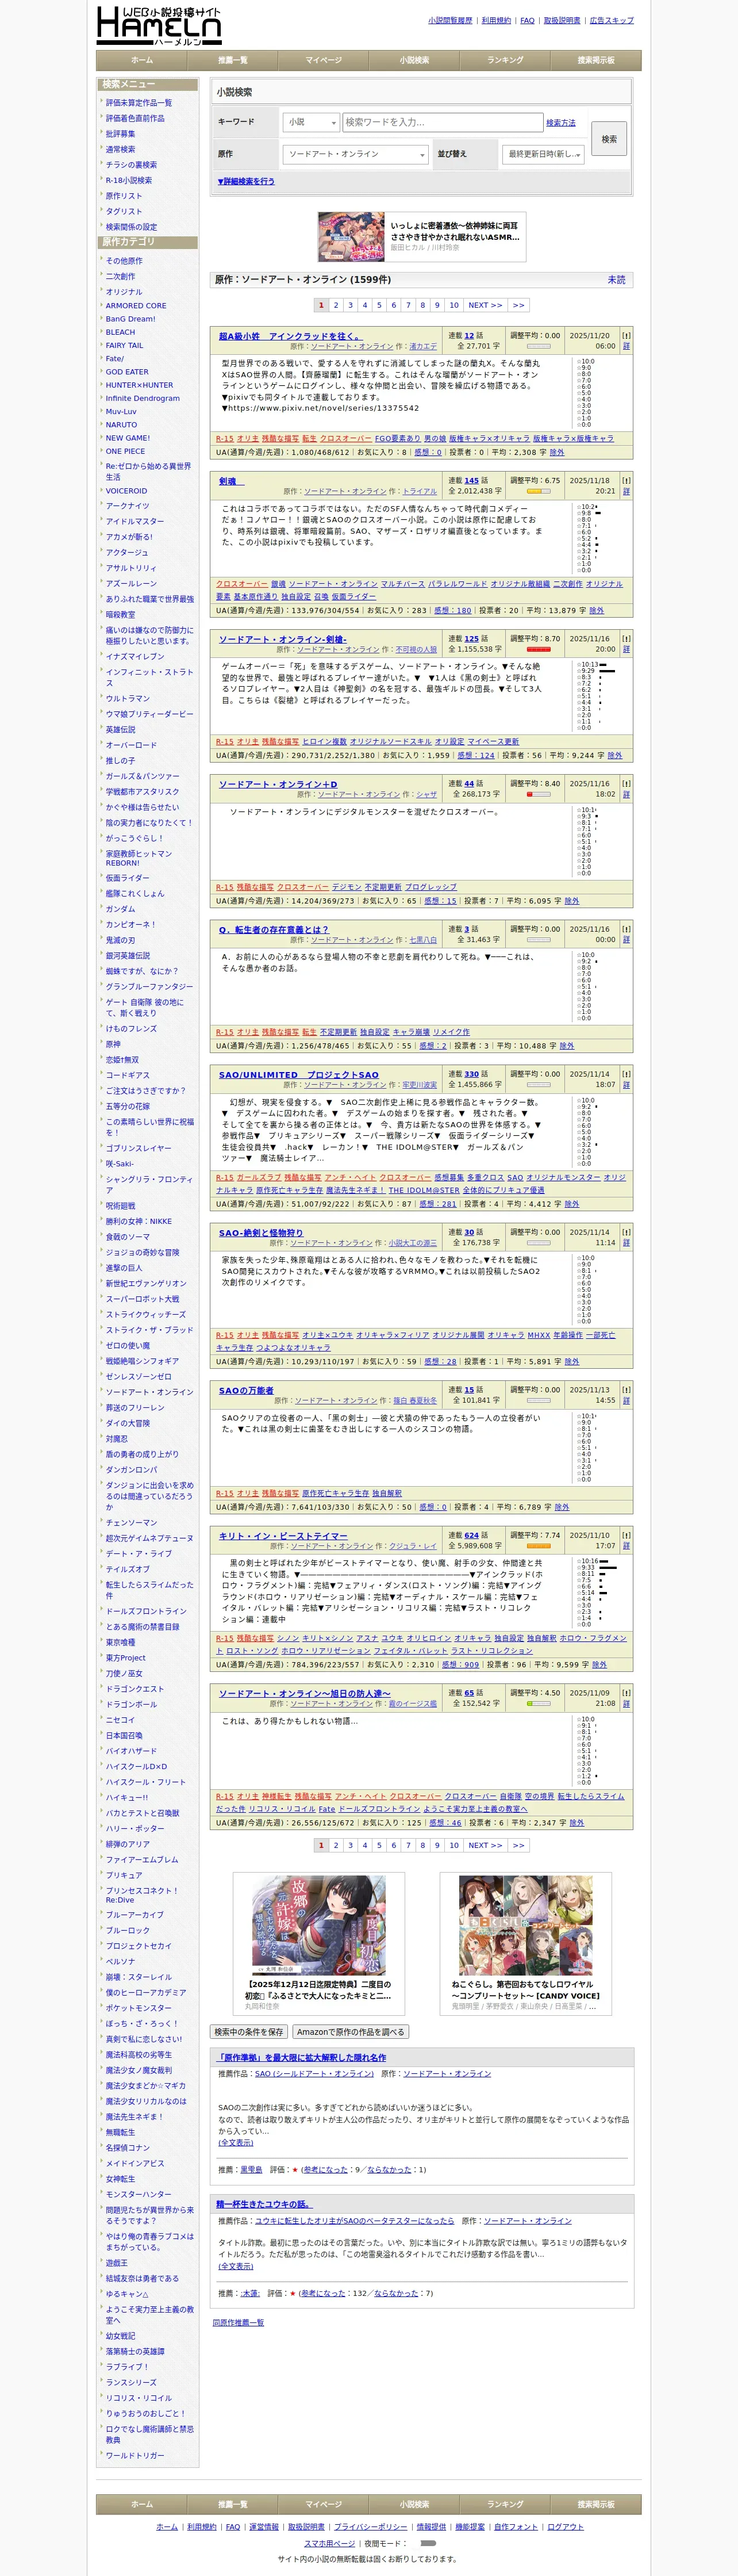Open novel SAO/UNLIMITED プロジェクトSAO
The height and width of the screenshot is (2576, 738).
tap(299, 1074)
